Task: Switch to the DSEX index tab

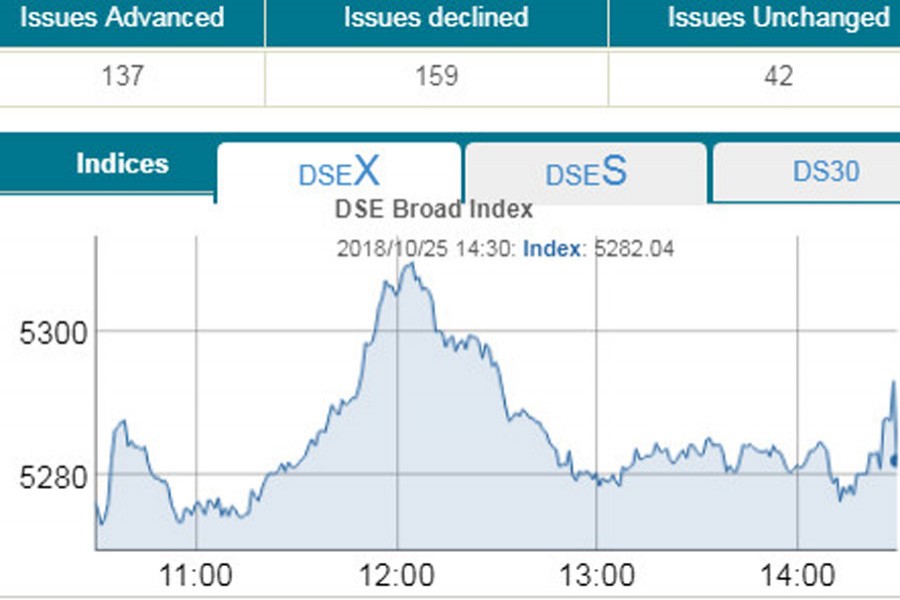Action: point(339,172)
